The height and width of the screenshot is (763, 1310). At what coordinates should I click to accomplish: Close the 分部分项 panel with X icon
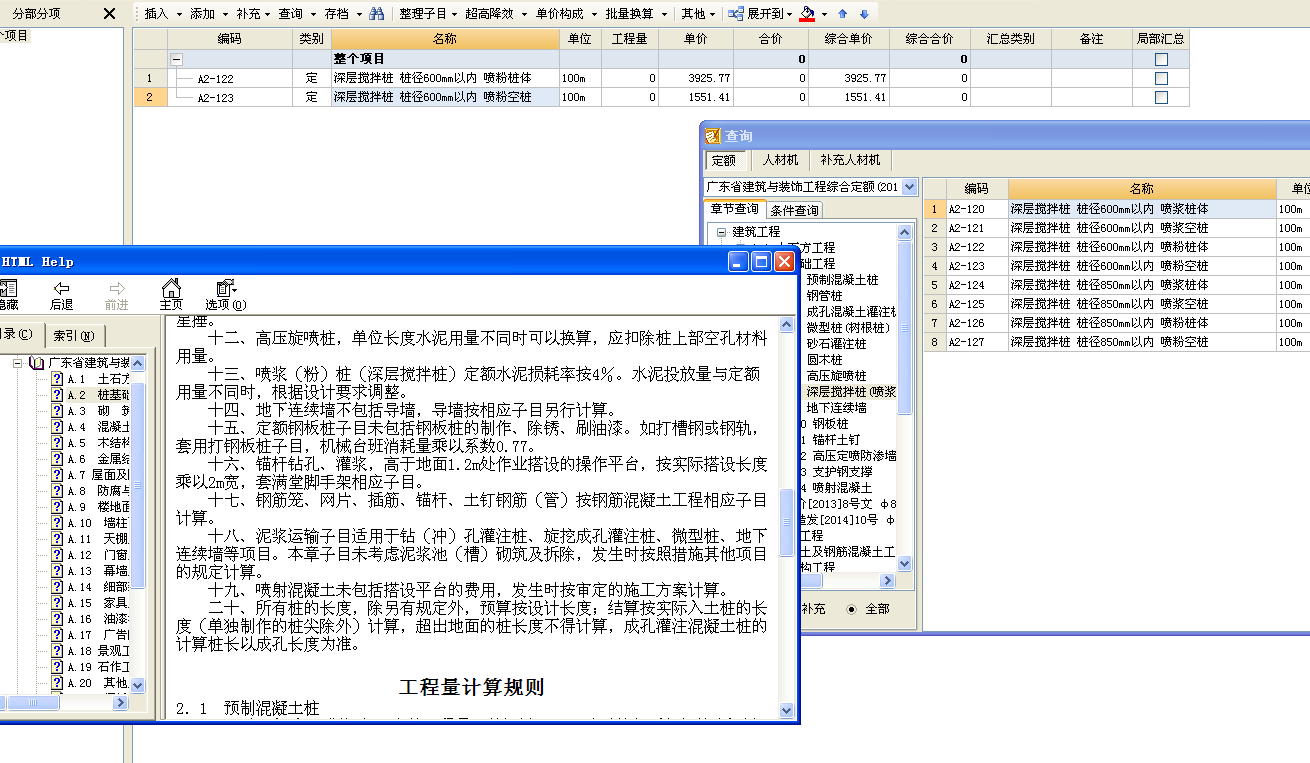pos(110,14)
